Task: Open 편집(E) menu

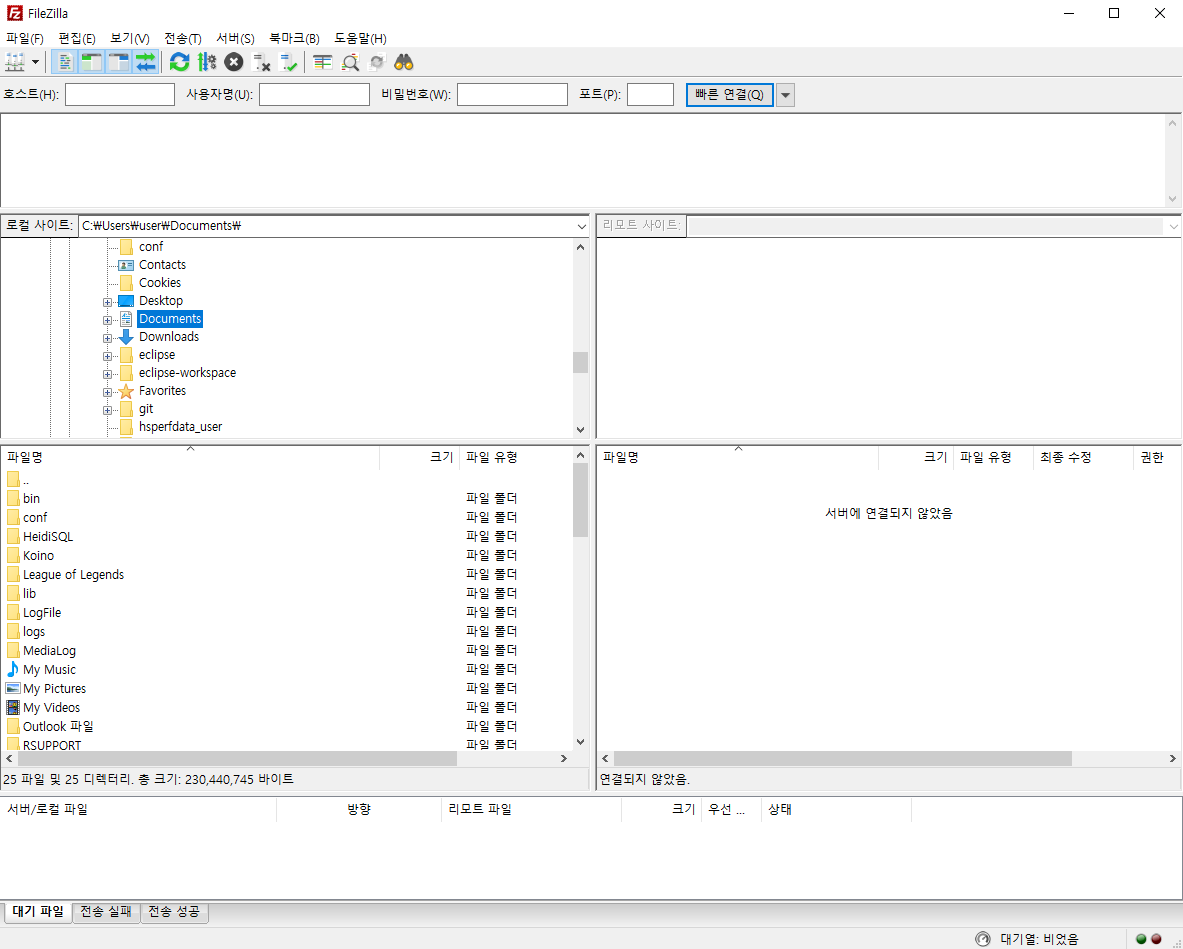Action: [x=77, y=38]
